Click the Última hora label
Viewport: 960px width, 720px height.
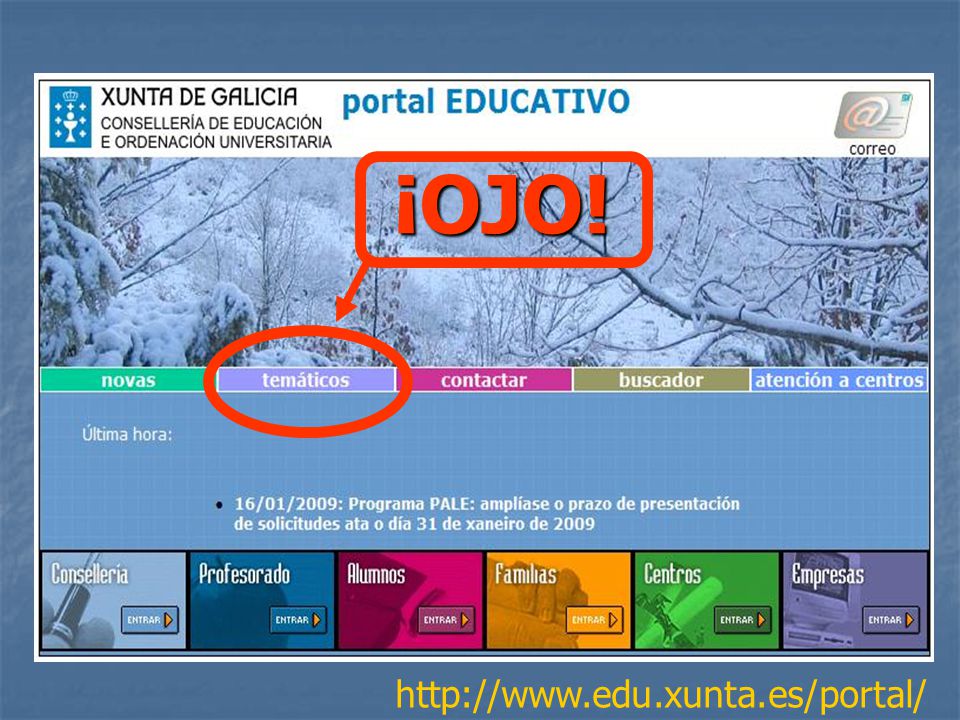point(127,435)
